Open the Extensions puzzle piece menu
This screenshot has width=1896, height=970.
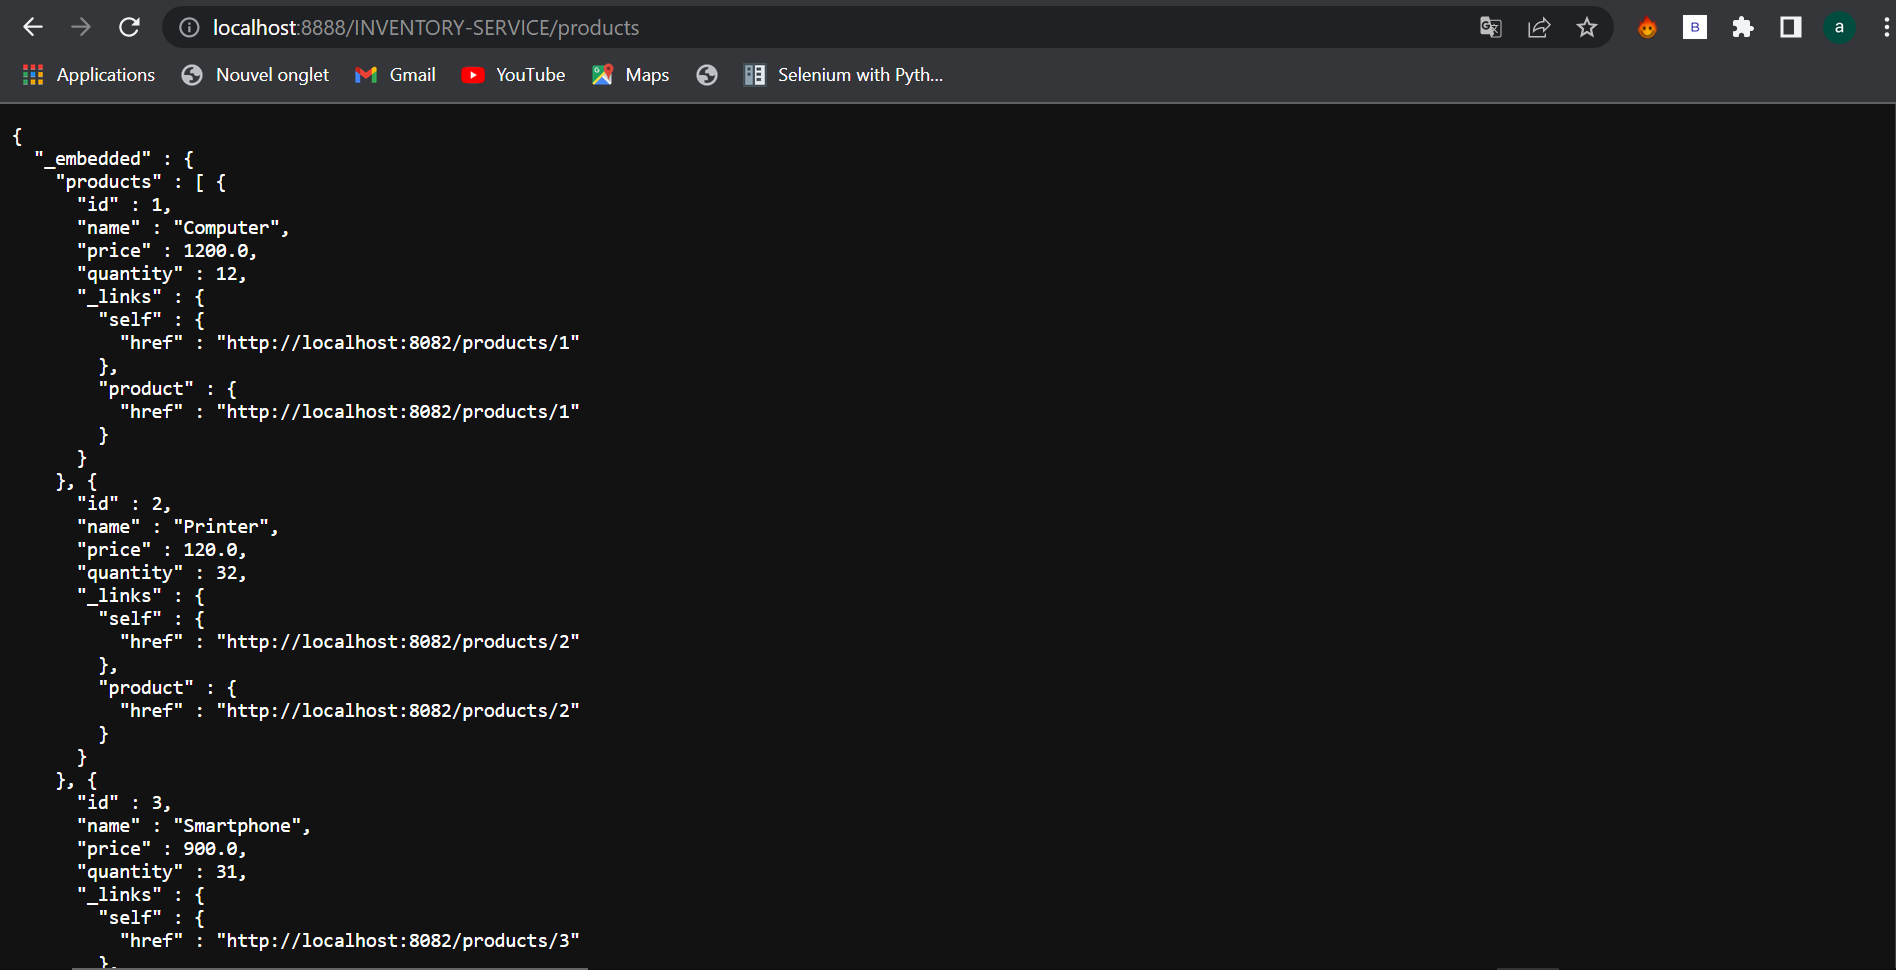pos(1742,27)
